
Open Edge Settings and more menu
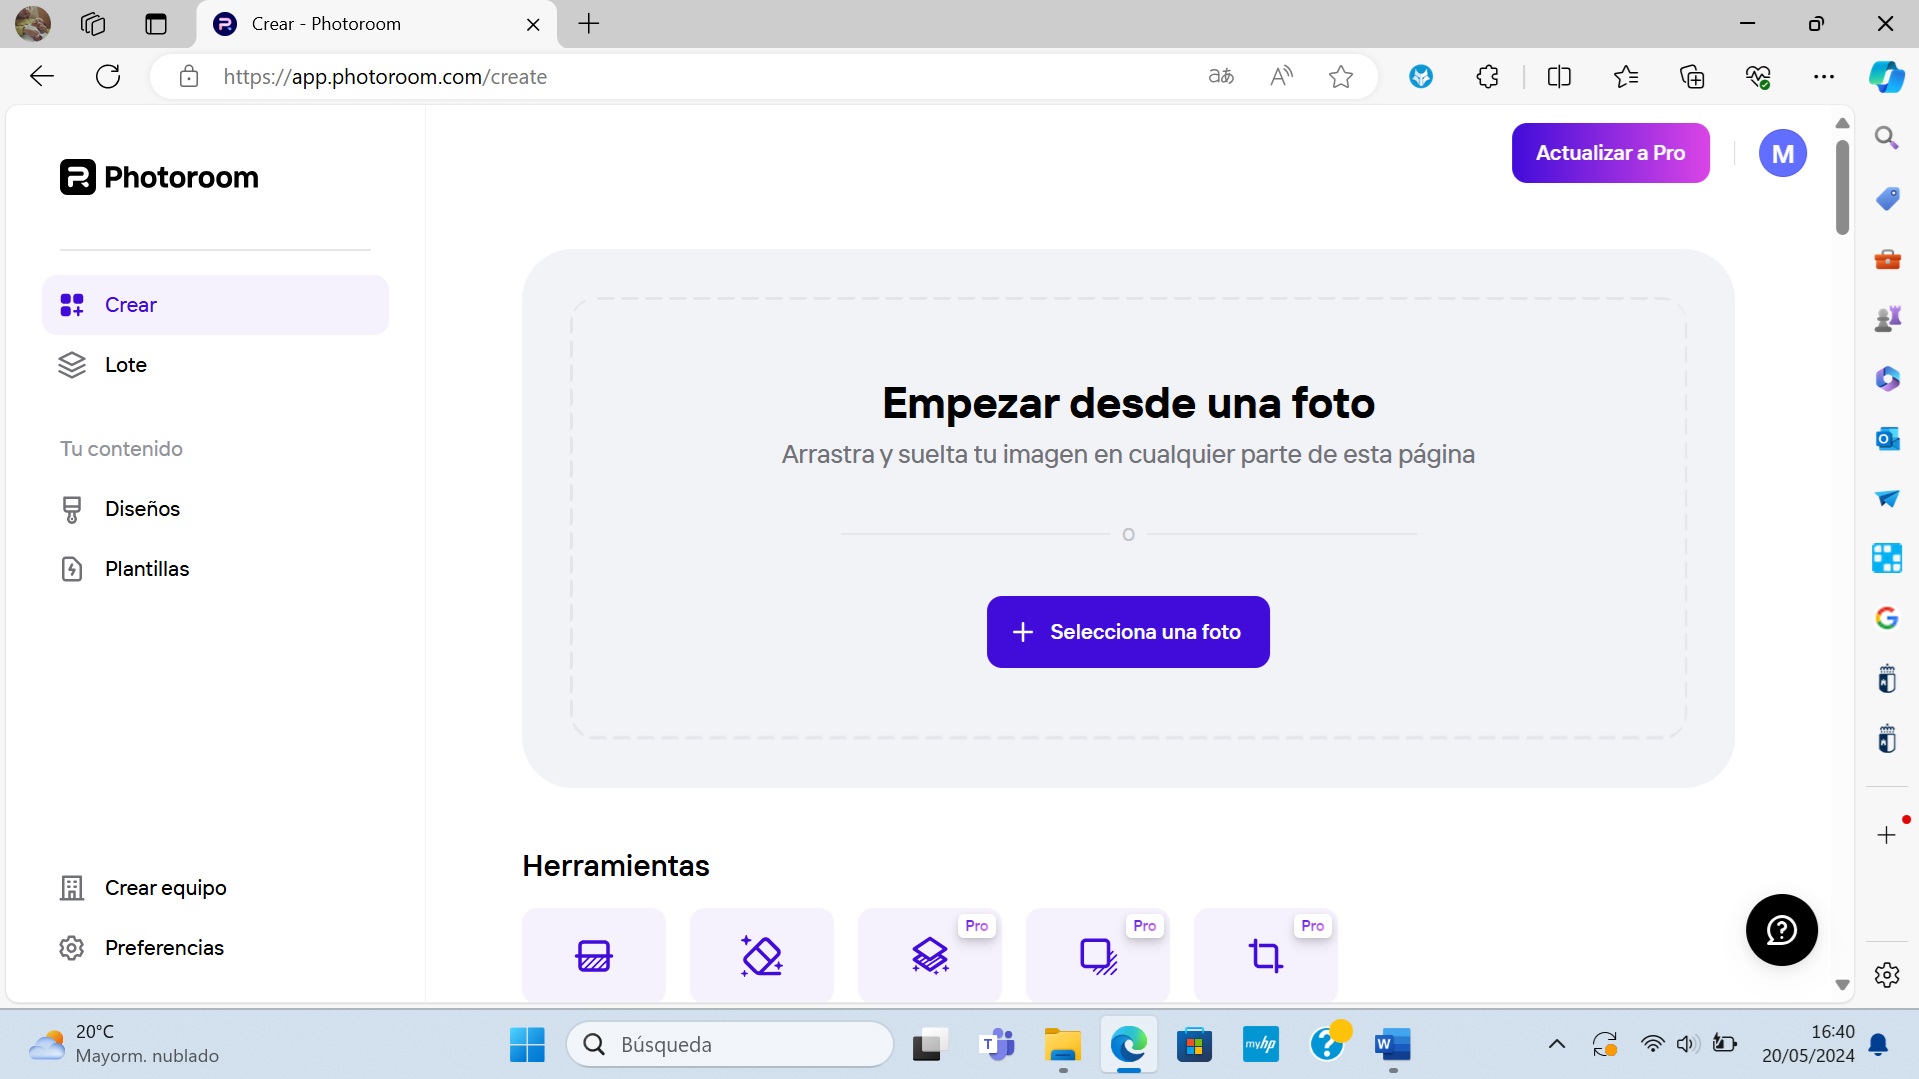[1825, 76]
